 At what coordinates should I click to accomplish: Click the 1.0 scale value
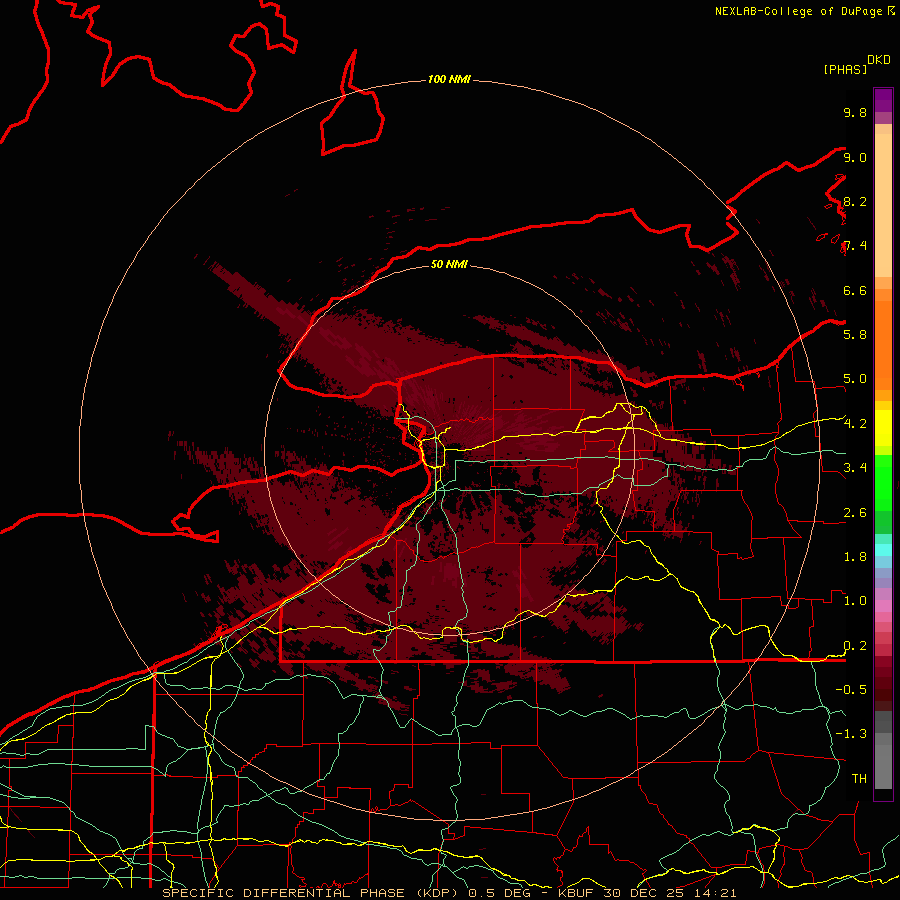coord(855,601)
